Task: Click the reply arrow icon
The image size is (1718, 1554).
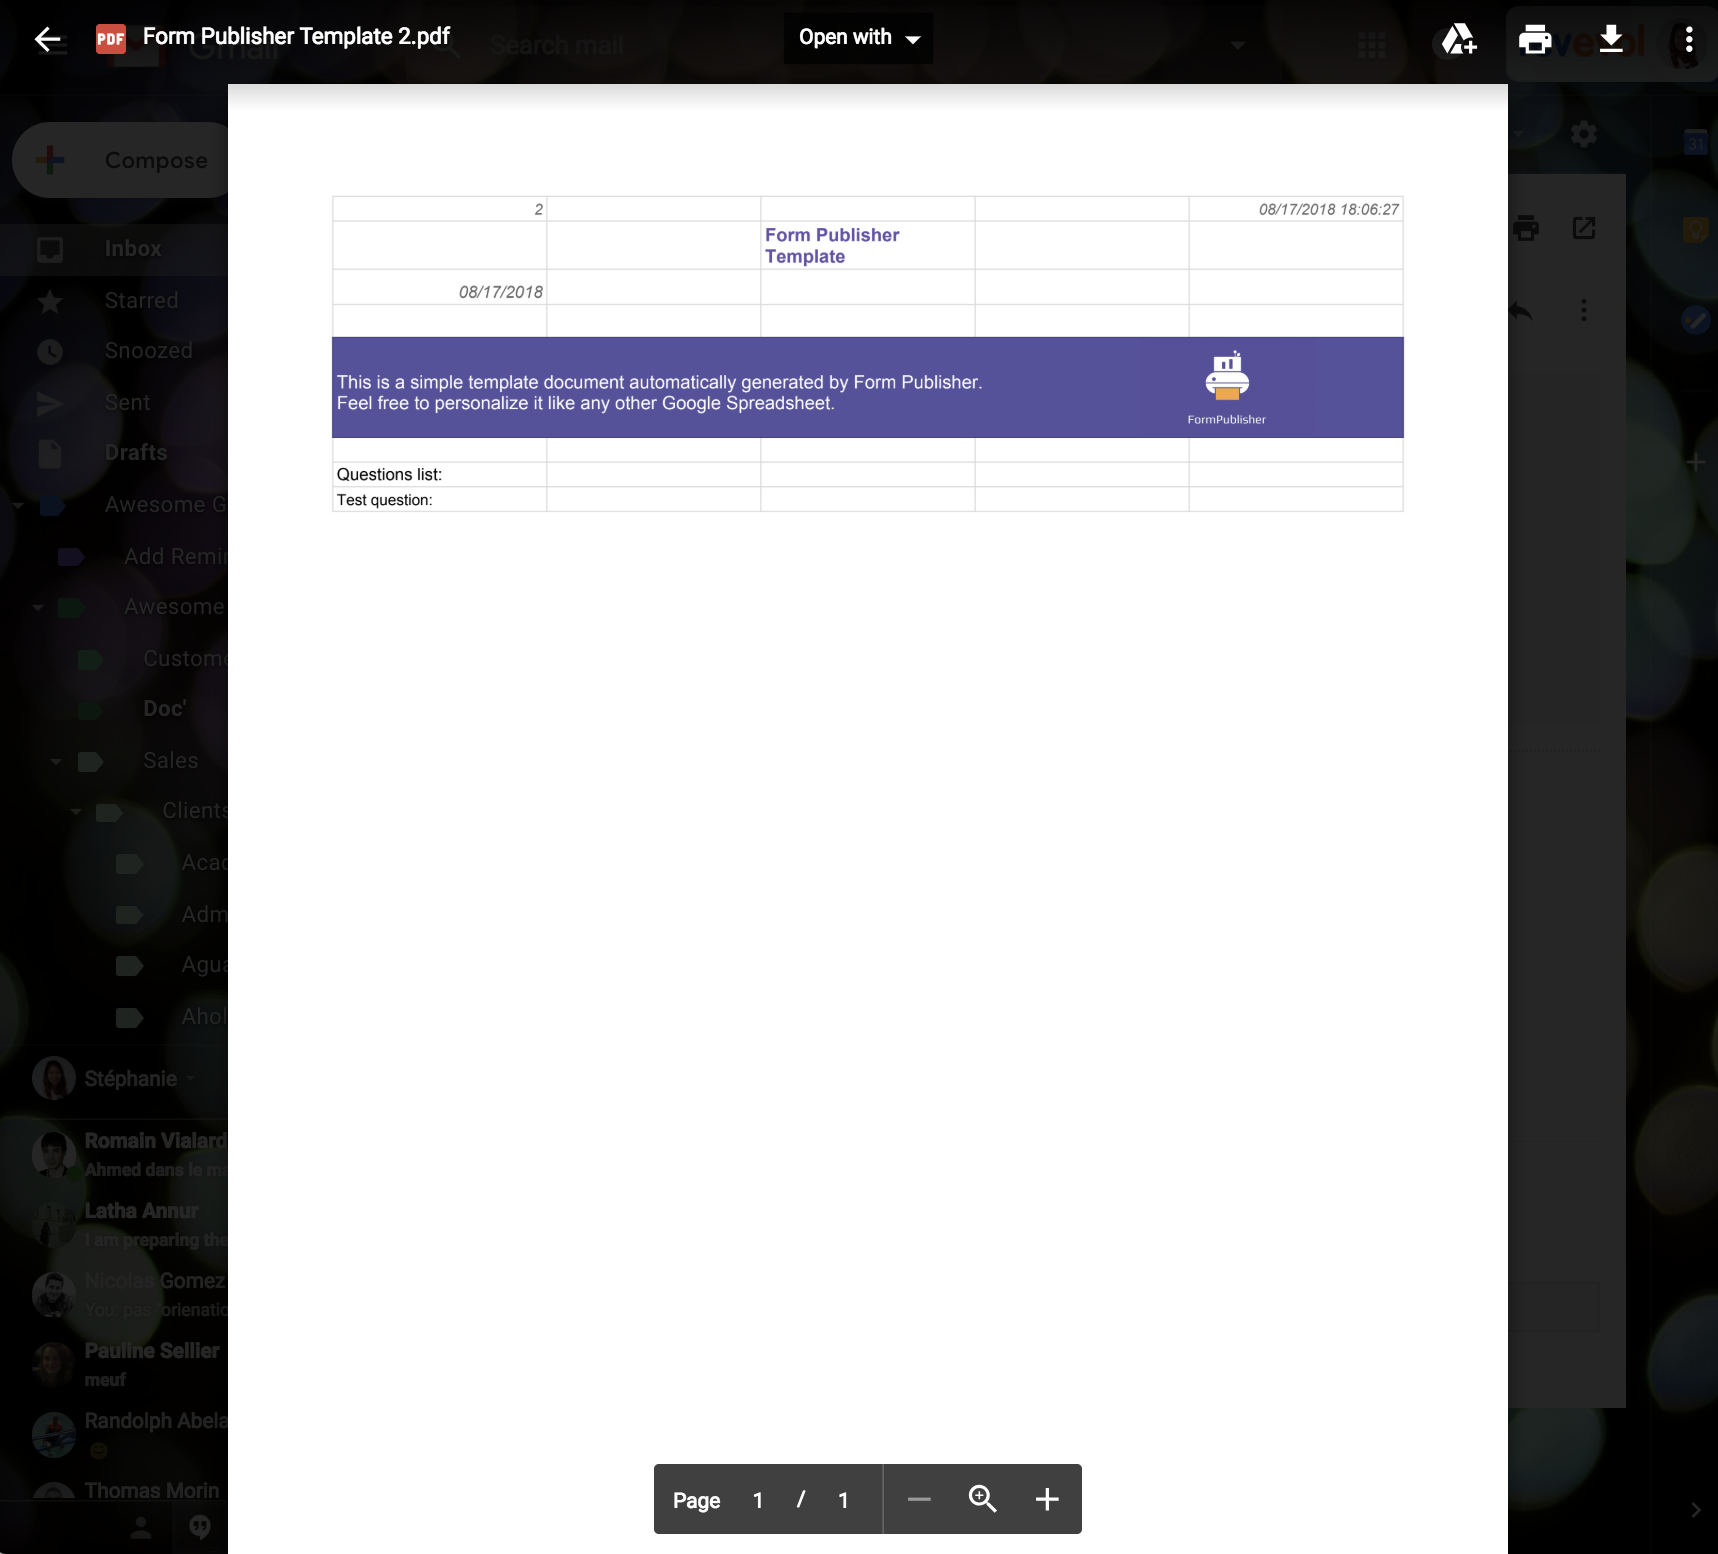Action: [1520, 311]
